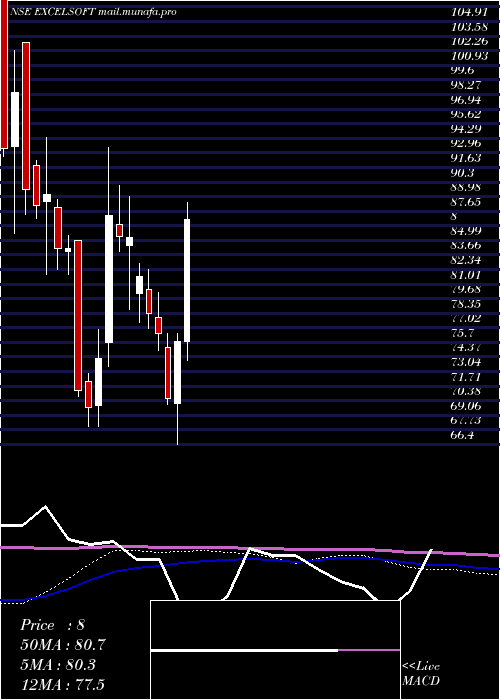Image resolution: width=500 pixels, height=700 pixels.
Task: Click the 90.3 price axis label
Action: click(462, 173)
